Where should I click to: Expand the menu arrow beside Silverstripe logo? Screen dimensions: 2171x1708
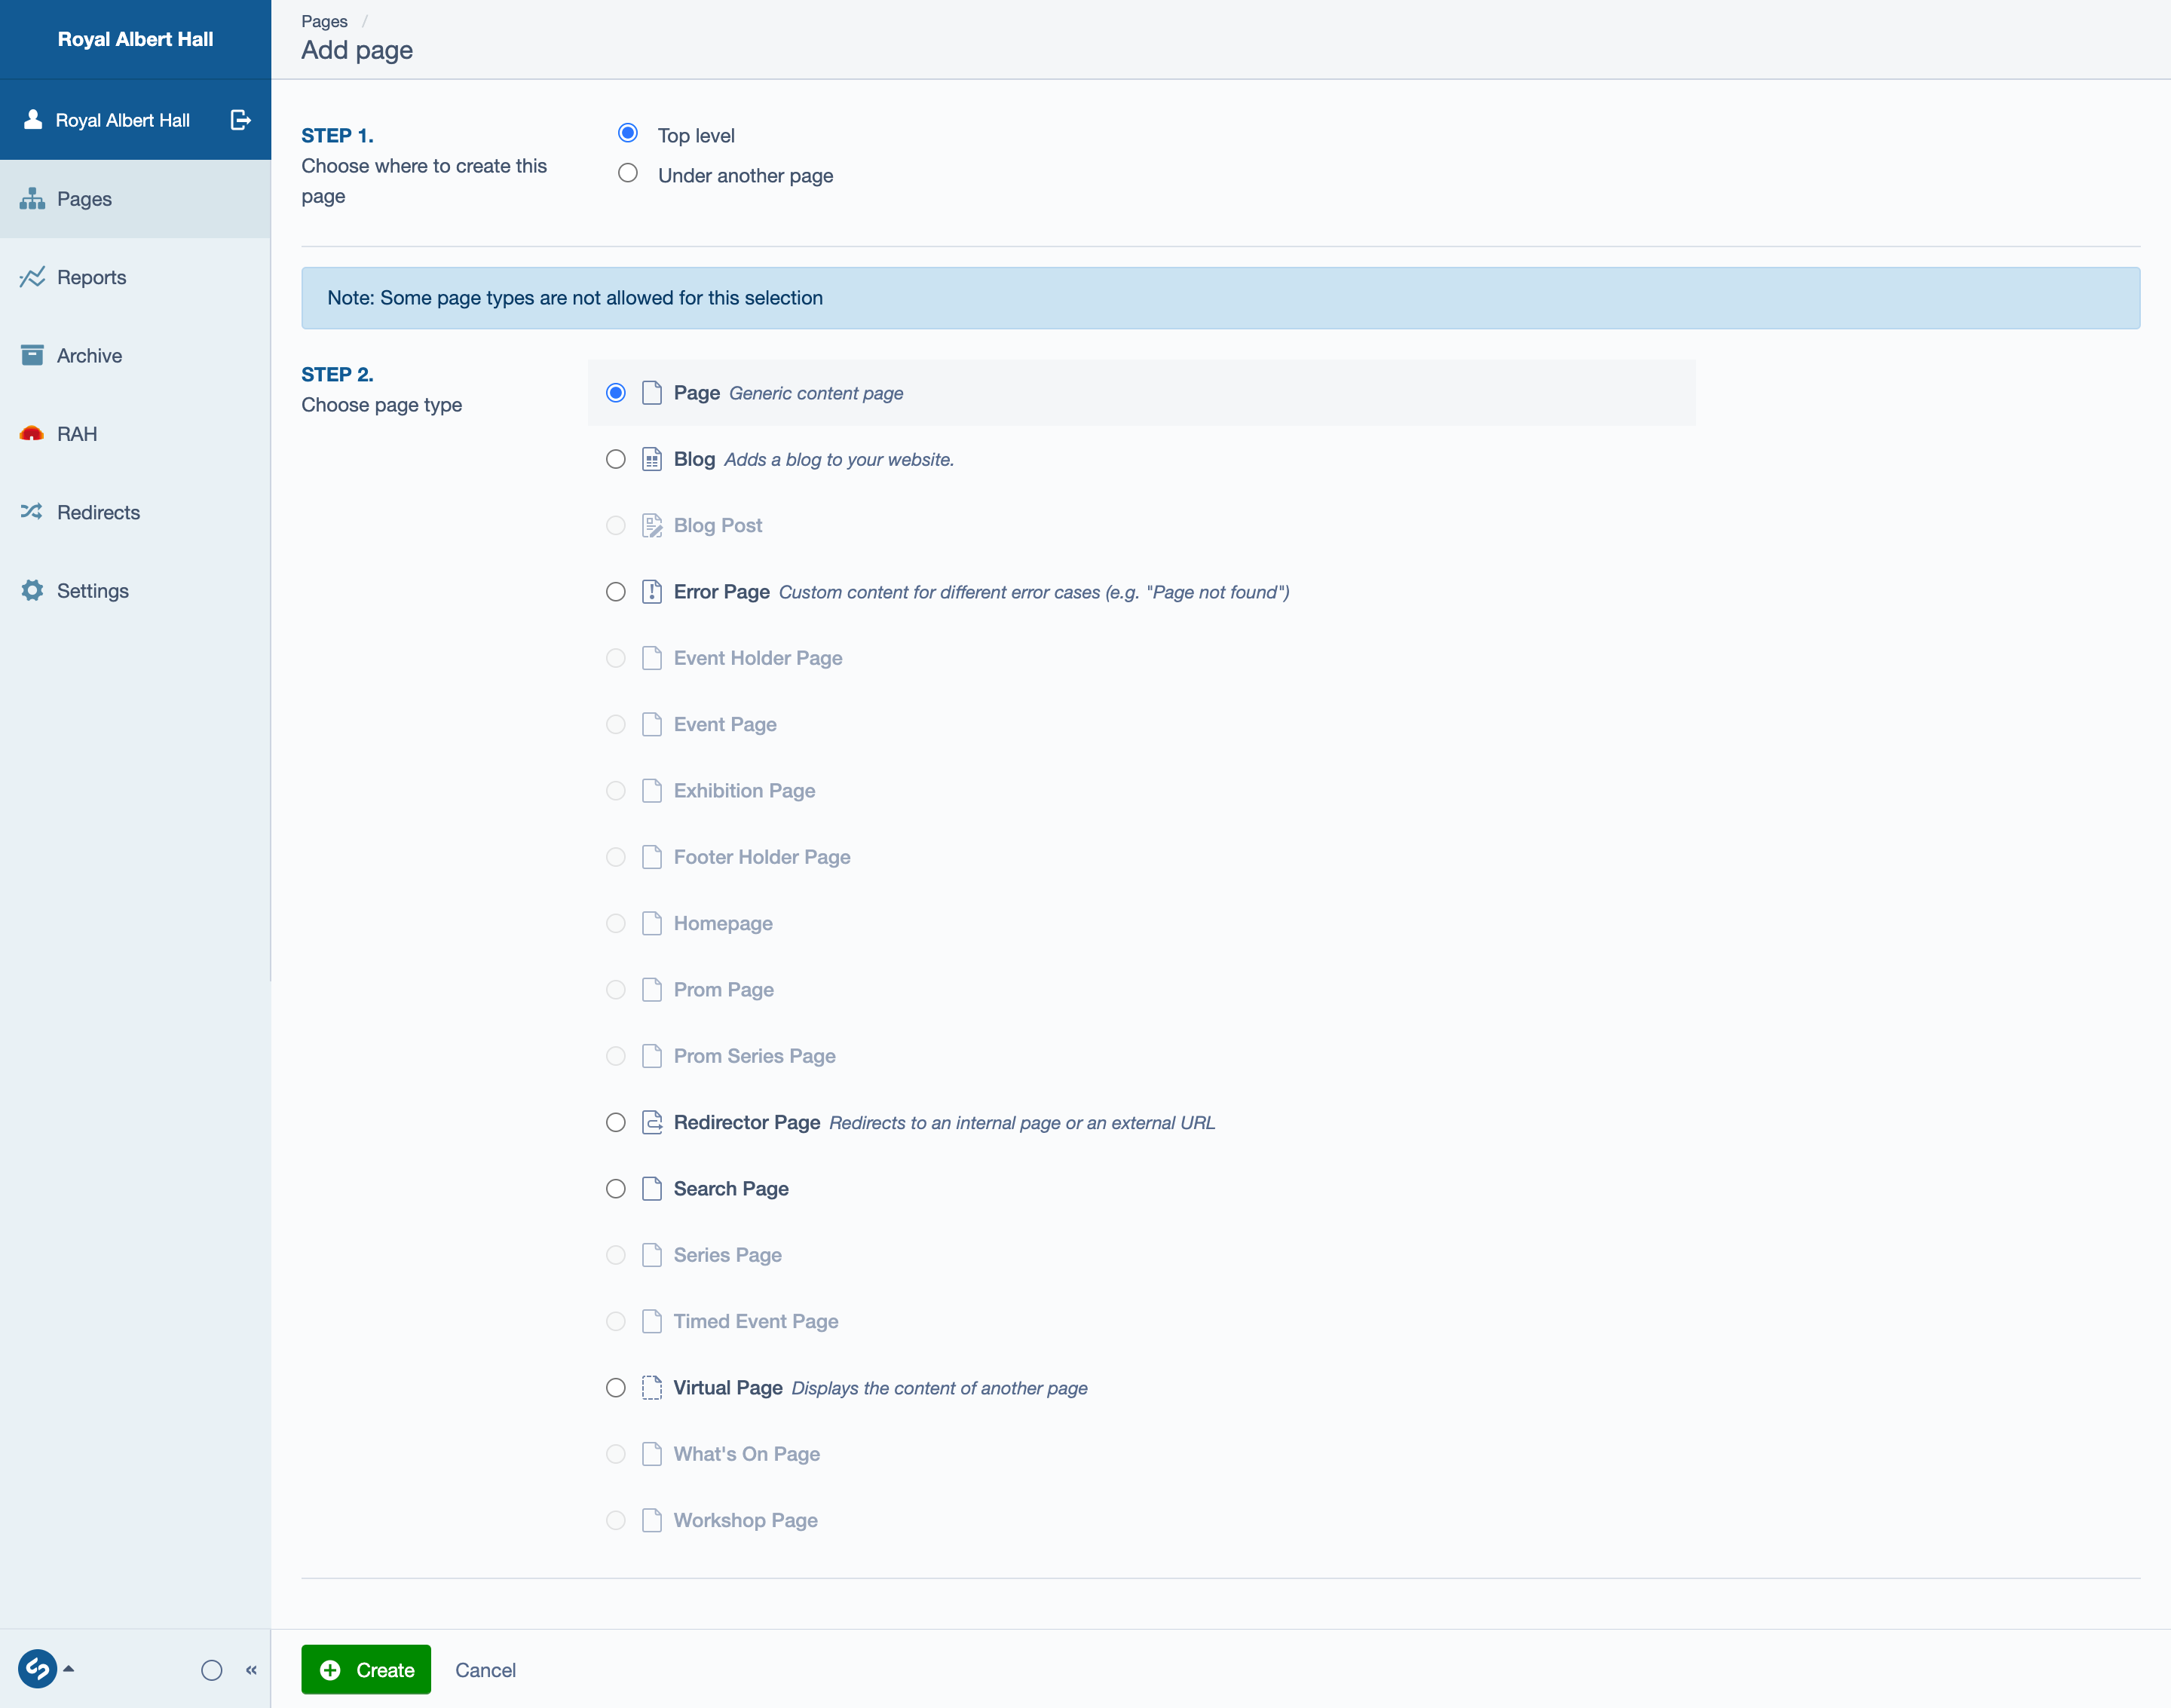click(69, 1668)
